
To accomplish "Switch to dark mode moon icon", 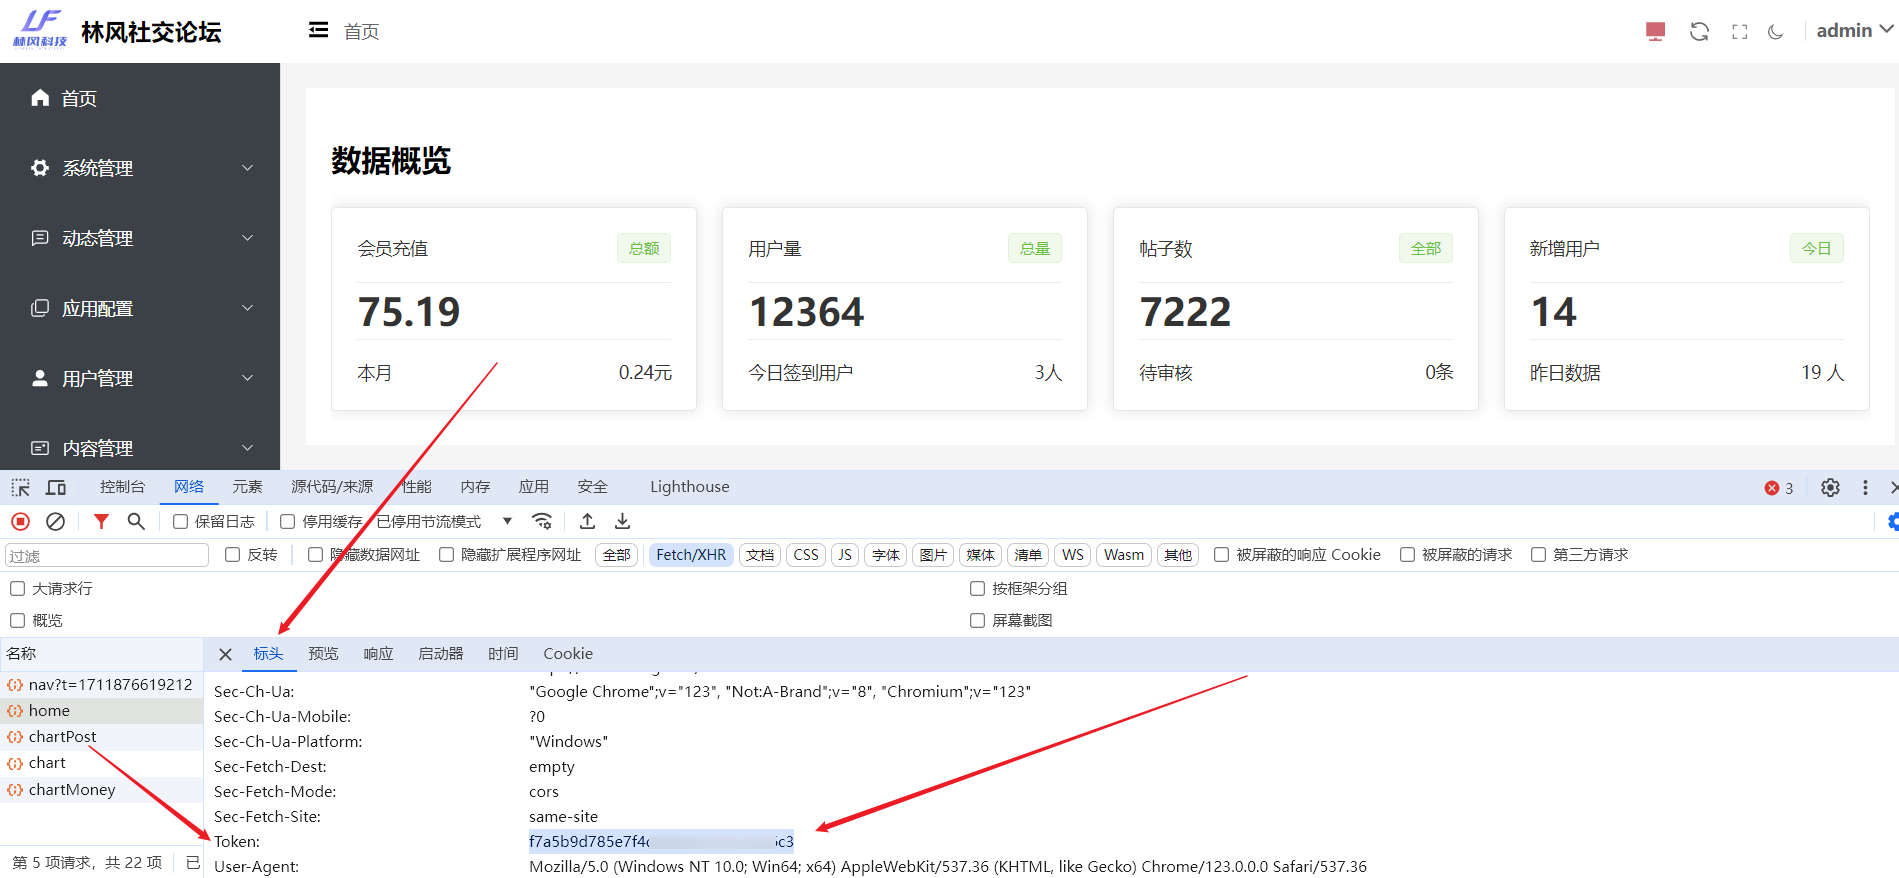I will point(1776,31).
